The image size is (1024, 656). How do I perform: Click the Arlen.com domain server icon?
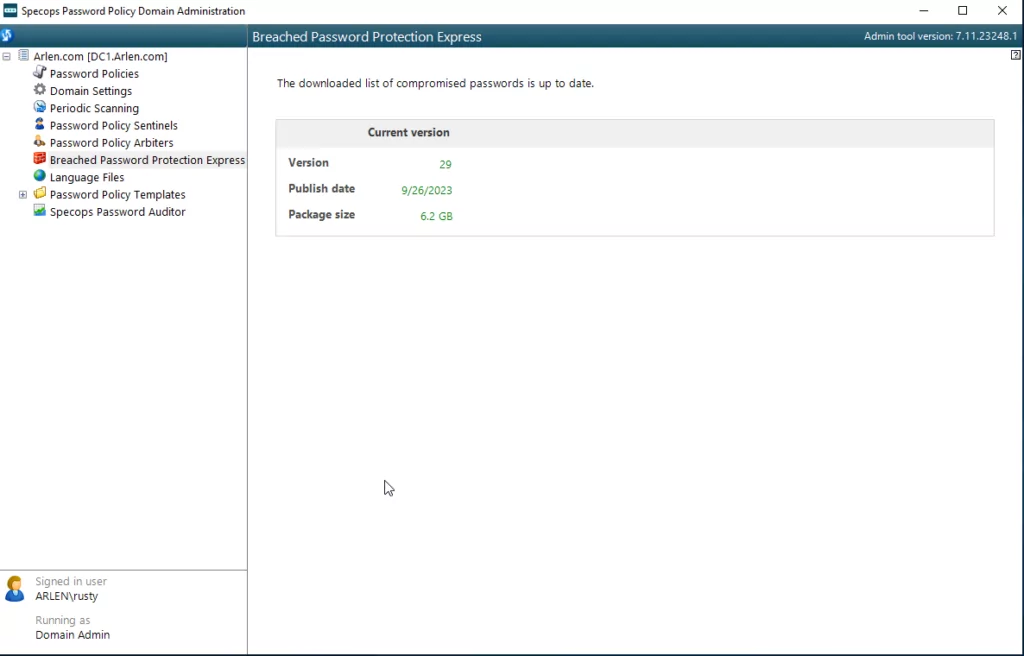[x=24, y=56]
